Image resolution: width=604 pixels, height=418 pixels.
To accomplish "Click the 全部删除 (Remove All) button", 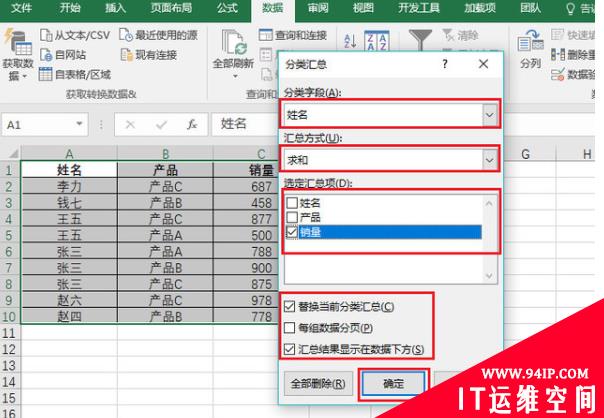I will point(318,384).
